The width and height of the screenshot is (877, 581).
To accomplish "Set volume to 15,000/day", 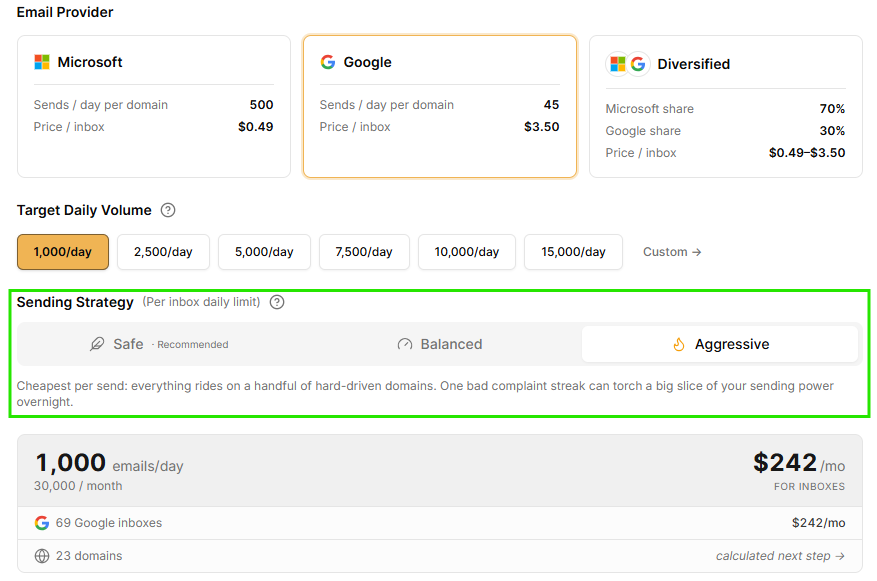I will 573,252.
